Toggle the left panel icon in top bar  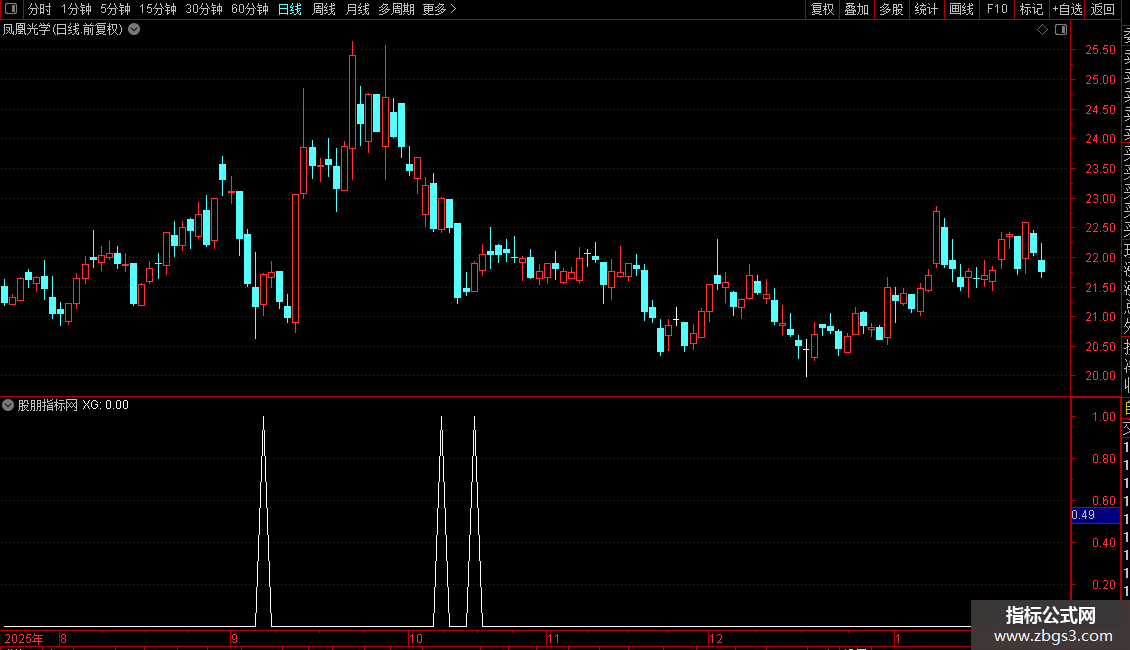(11, 9)
